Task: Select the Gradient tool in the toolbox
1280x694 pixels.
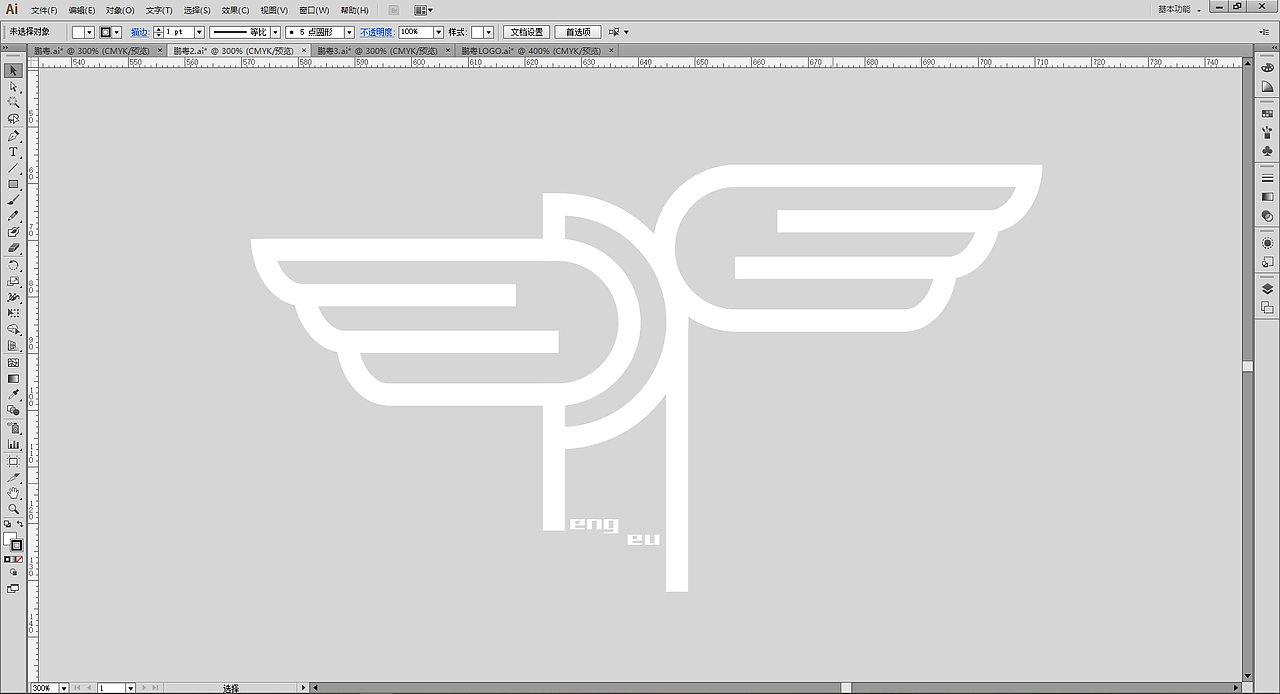Action: [13, 378]
